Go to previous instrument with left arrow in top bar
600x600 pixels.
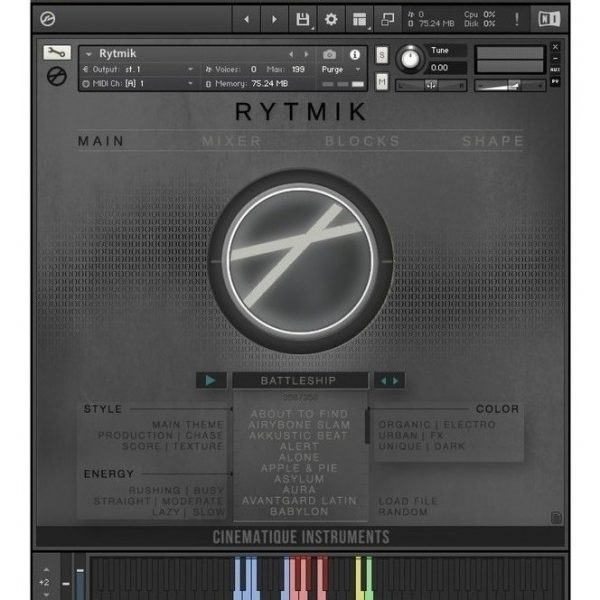[246, 19]
